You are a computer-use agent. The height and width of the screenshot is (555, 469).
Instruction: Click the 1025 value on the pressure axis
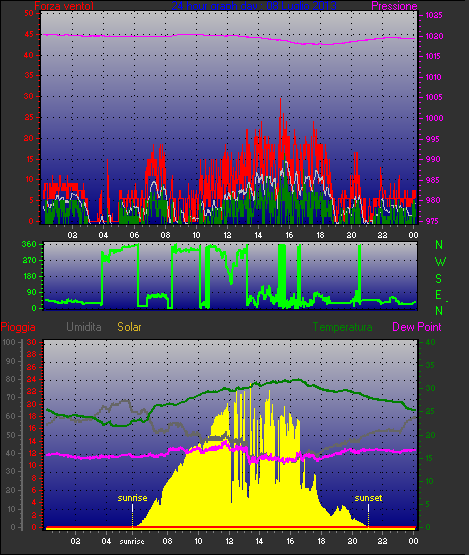[x=434, y=15]
